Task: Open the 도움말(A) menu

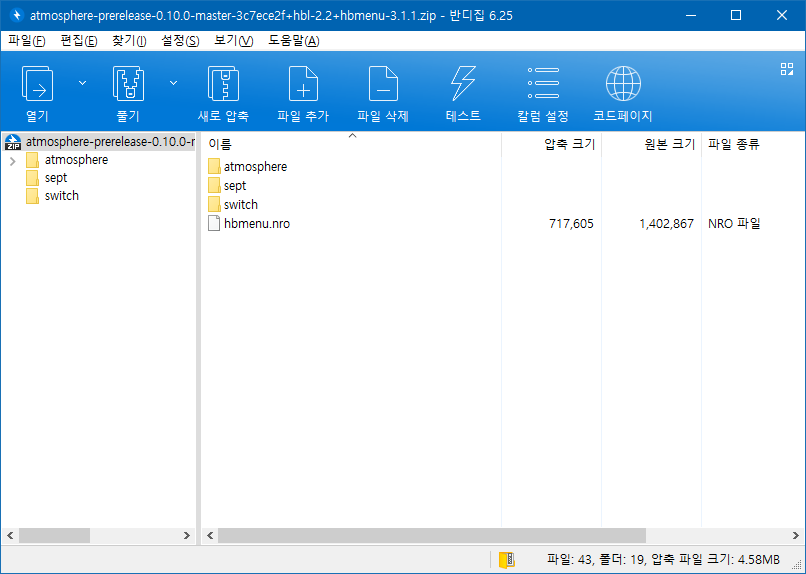Action: pyautogui.click(x=294, y=41)
